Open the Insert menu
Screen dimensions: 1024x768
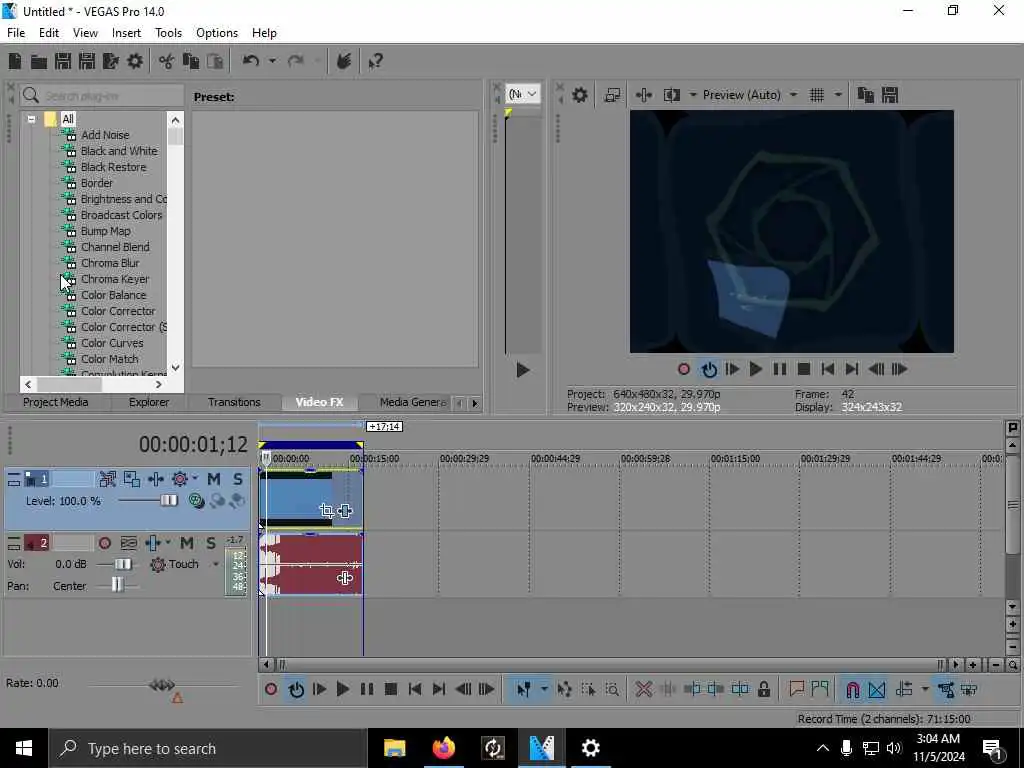(x=126, y=33)
